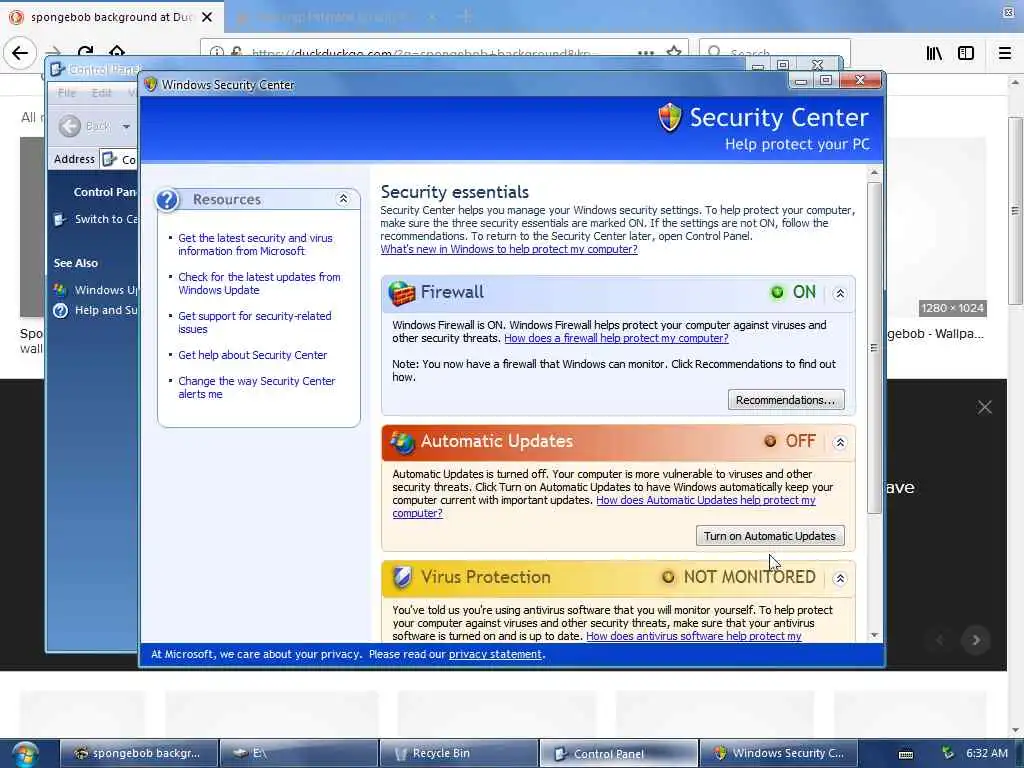Open Get latest security and virus information link
The height and width of the screenshot is (768, 1024).
255,244
